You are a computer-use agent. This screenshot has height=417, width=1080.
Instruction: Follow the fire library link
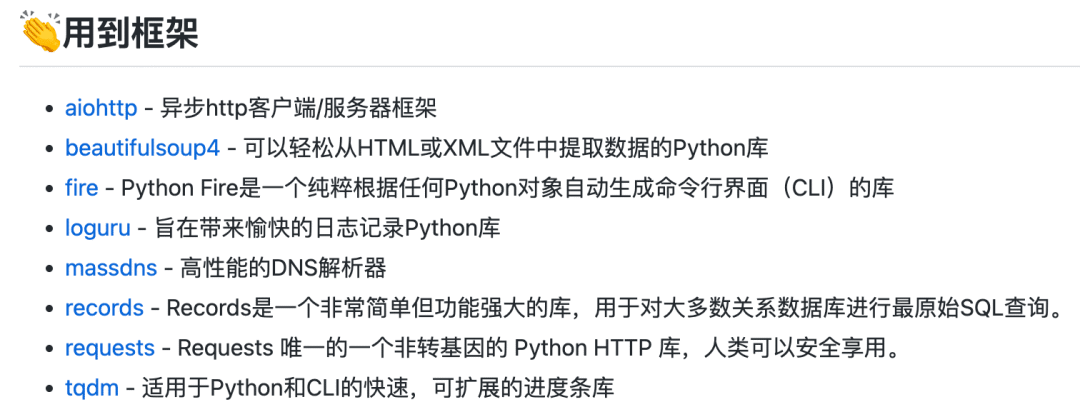82,188
